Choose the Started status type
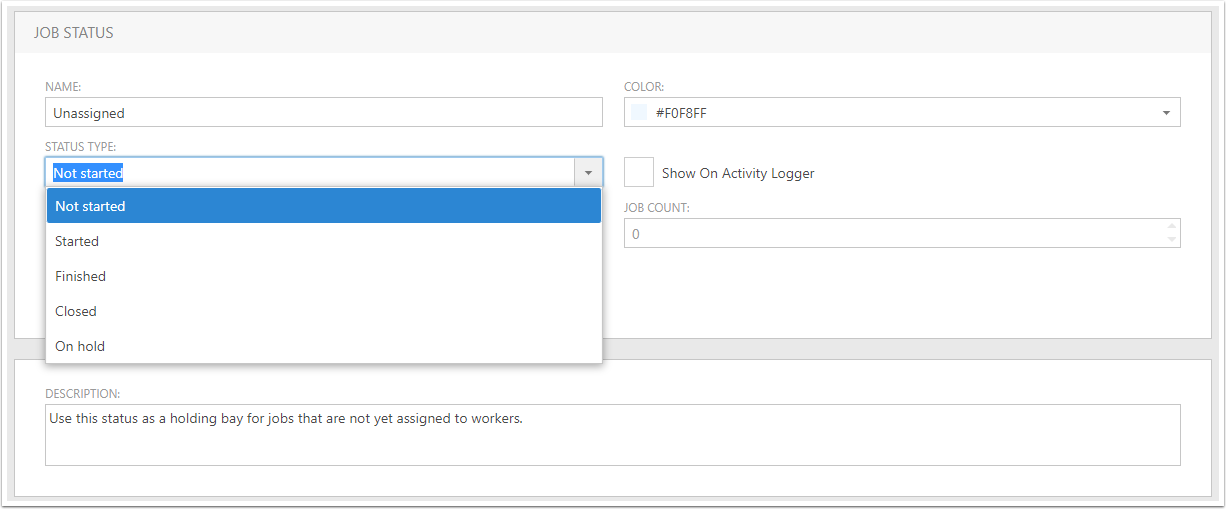This screenshot has width=1226, height=509. (324, 241)
